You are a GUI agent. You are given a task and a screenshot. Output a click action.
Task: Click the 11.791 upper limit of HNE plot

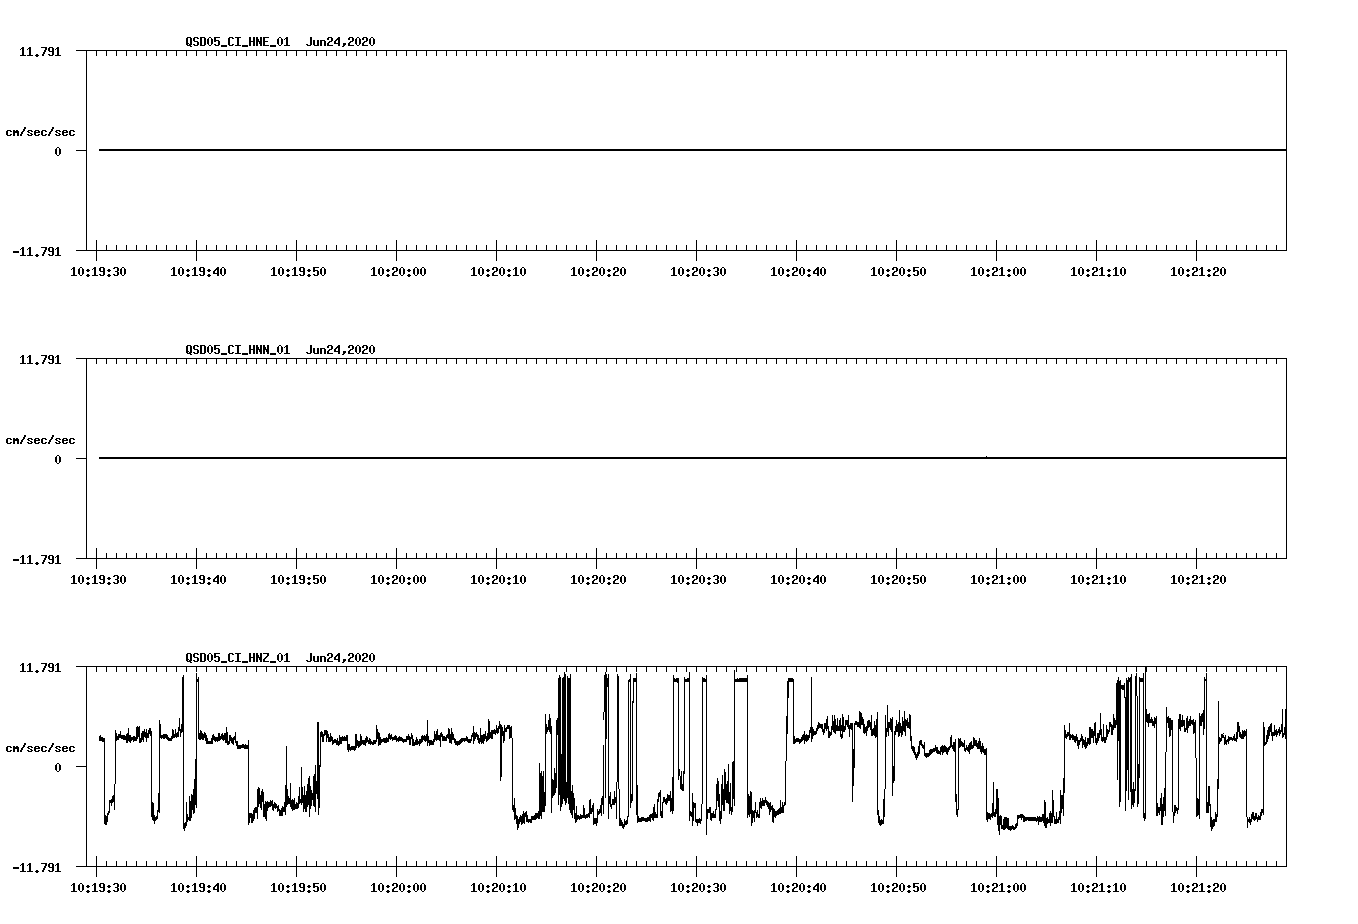coord(40,51)
